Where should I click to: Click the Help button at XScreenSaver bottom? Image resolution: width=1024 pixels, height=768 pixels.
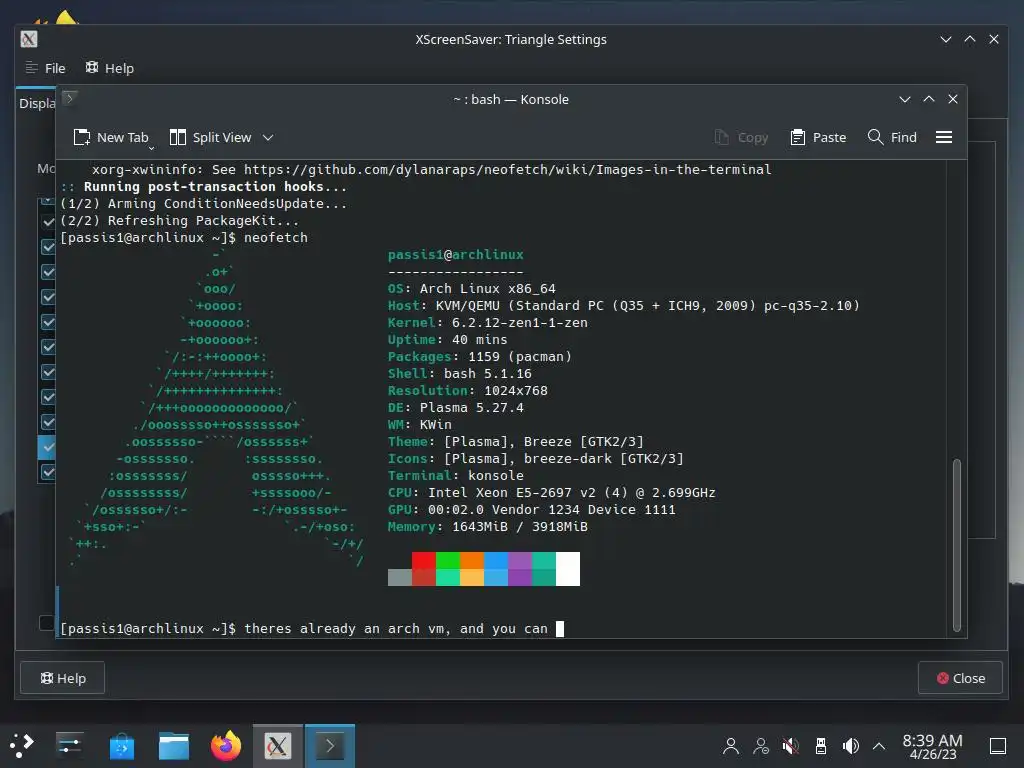click(63, 678)
